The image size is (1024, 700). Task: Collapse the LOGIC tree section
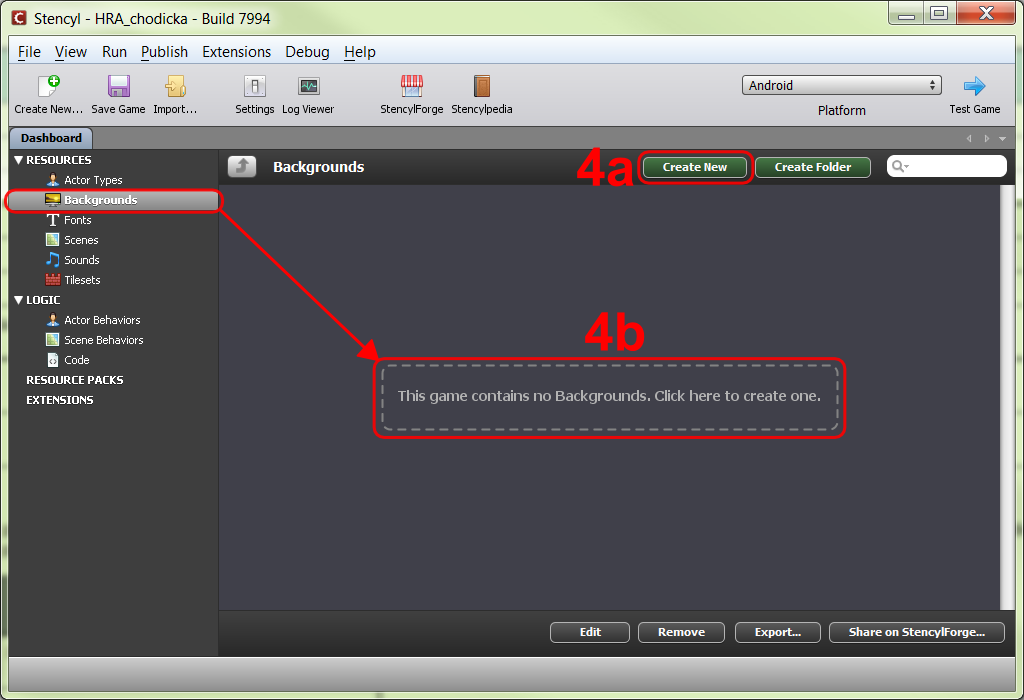[18, 300]
